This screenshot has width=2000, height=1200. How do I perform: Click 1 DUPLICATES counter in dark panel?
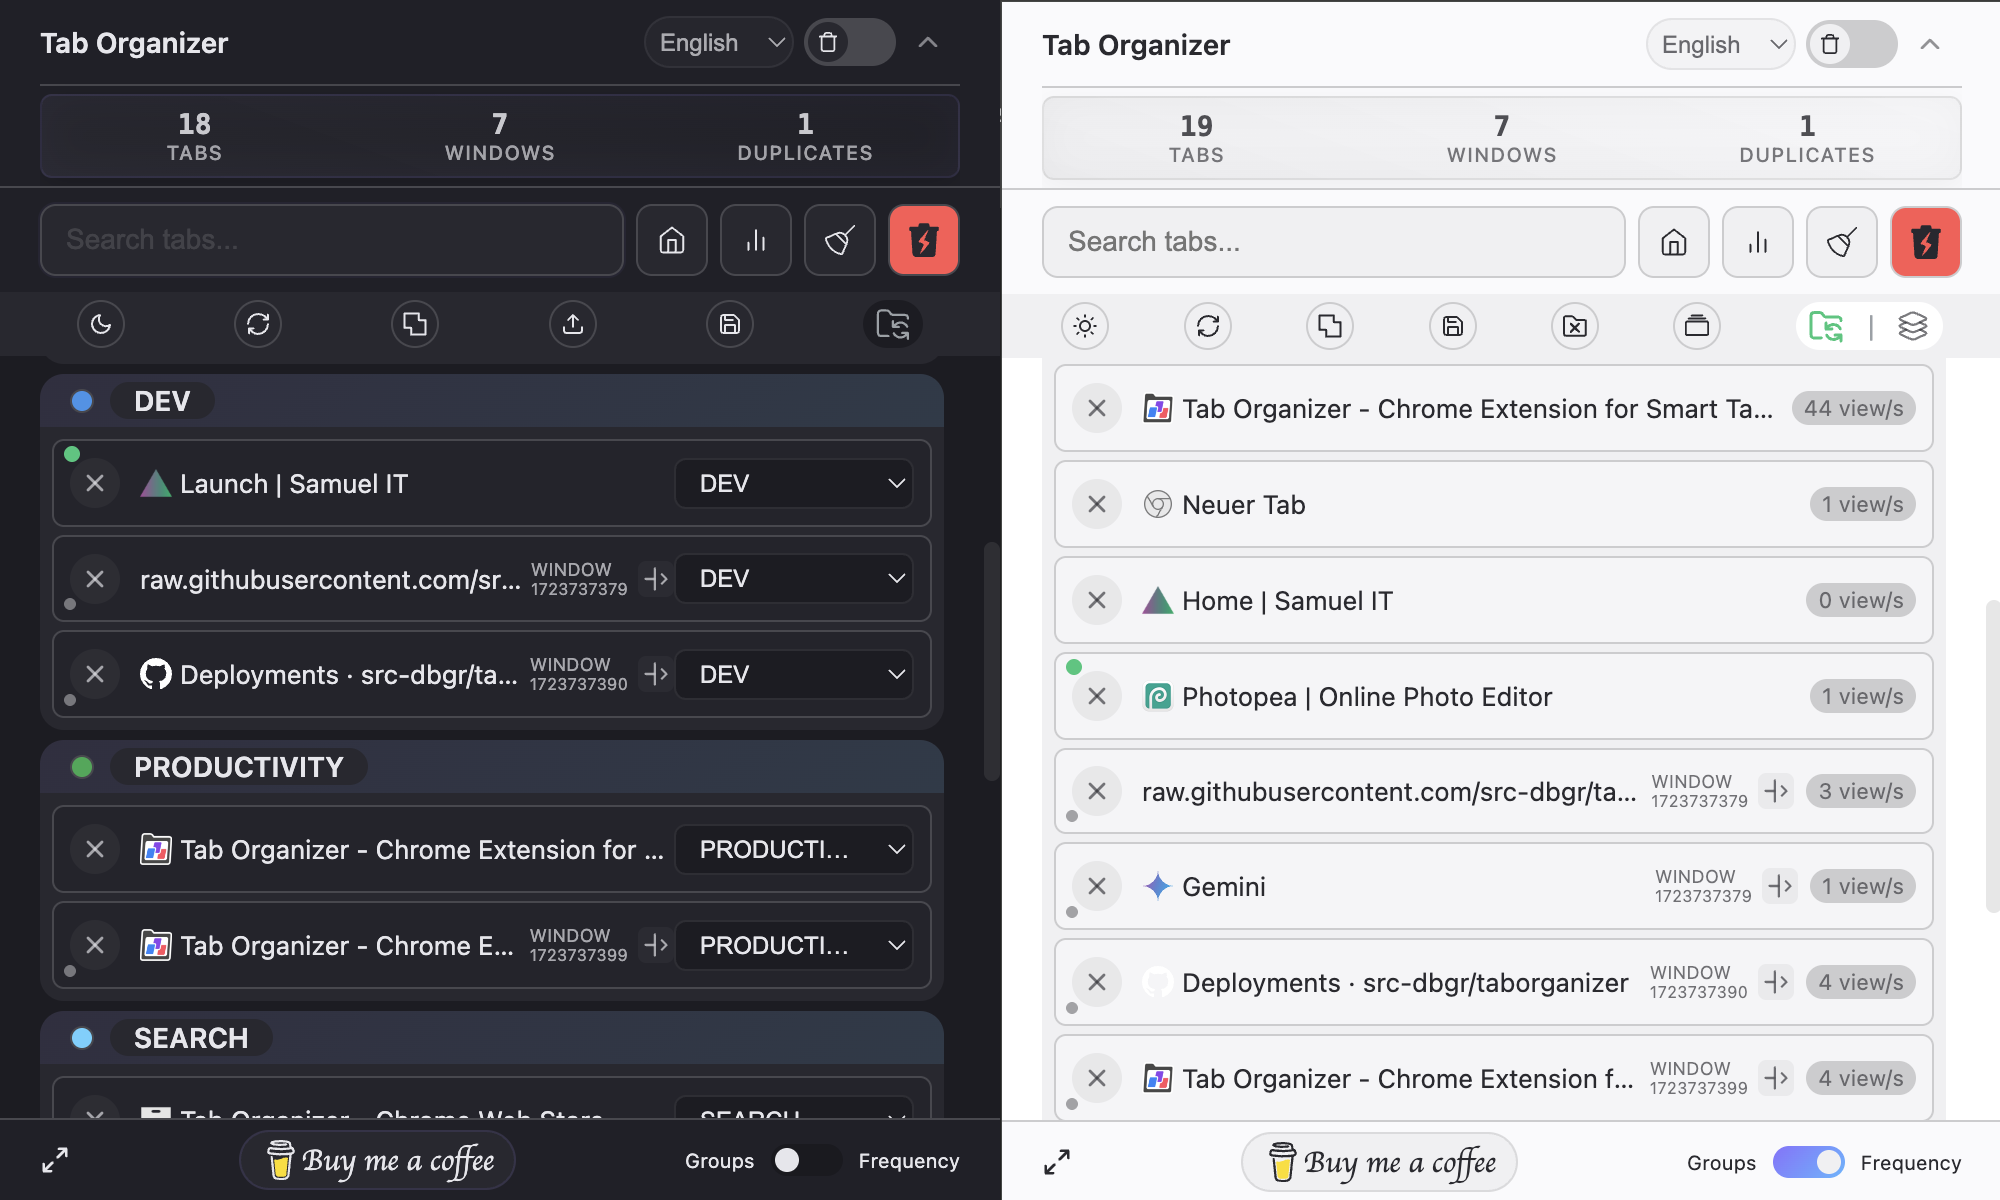(x=806, y=137)
